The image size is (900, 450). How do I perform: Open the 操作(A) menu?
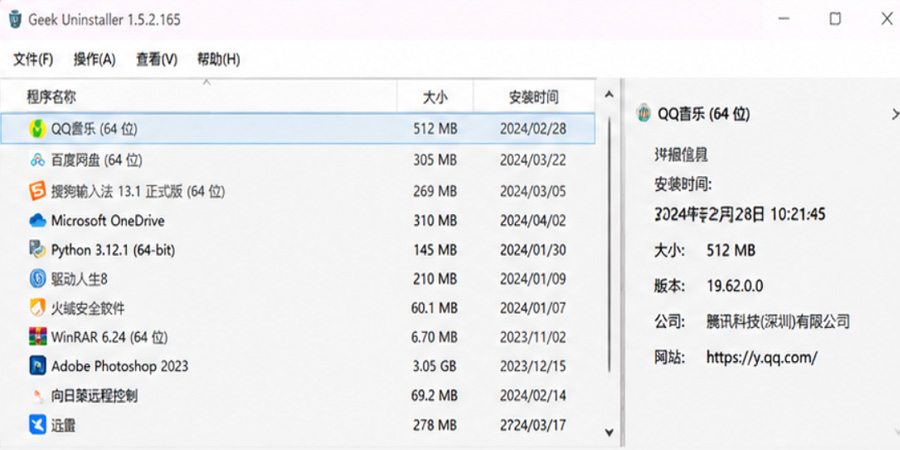[95, 59]
